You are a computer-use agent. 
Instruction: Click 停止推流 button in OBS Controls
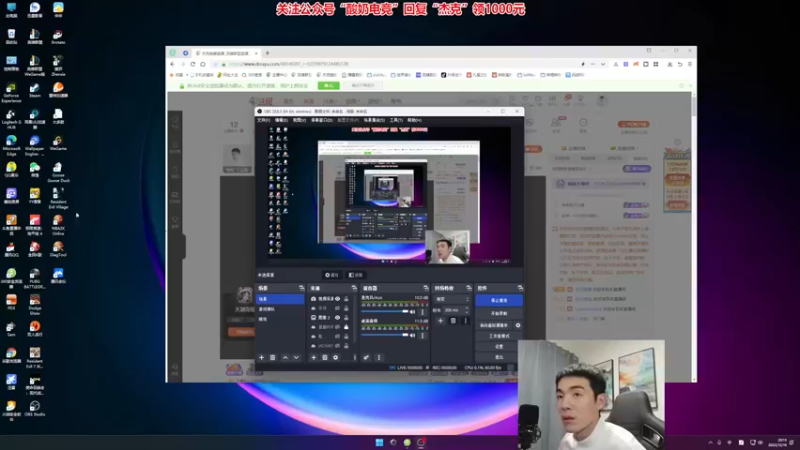(499, 301)
